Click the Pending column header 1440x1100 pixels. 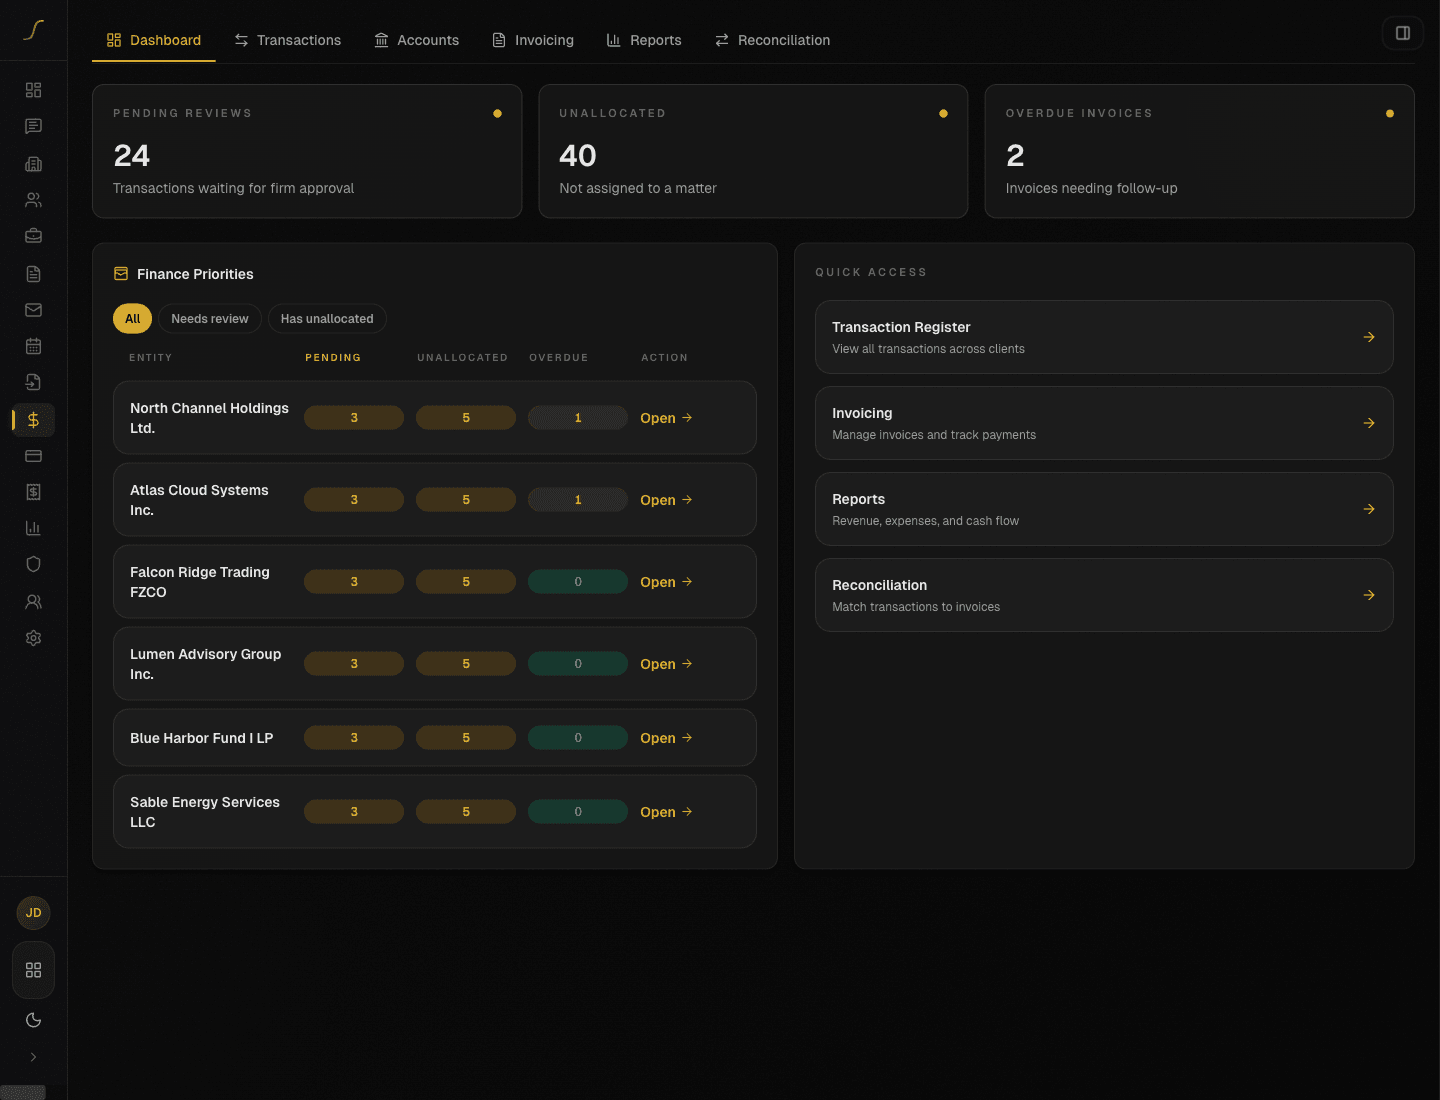click(333, 358)
